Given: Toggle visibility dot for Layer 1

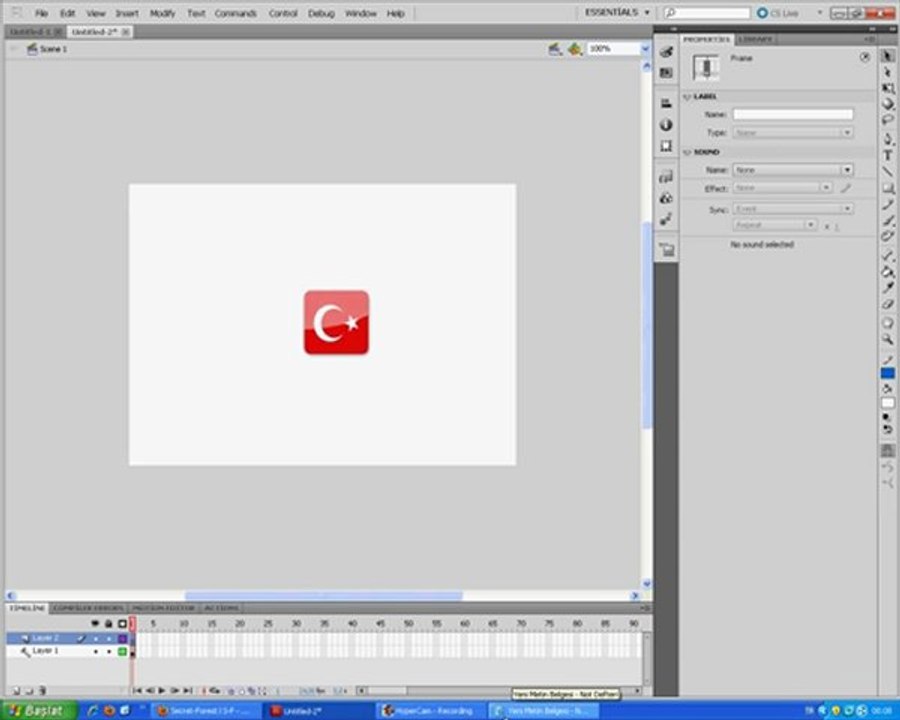Looking at the screenshot, I should (x=96, y=651).
